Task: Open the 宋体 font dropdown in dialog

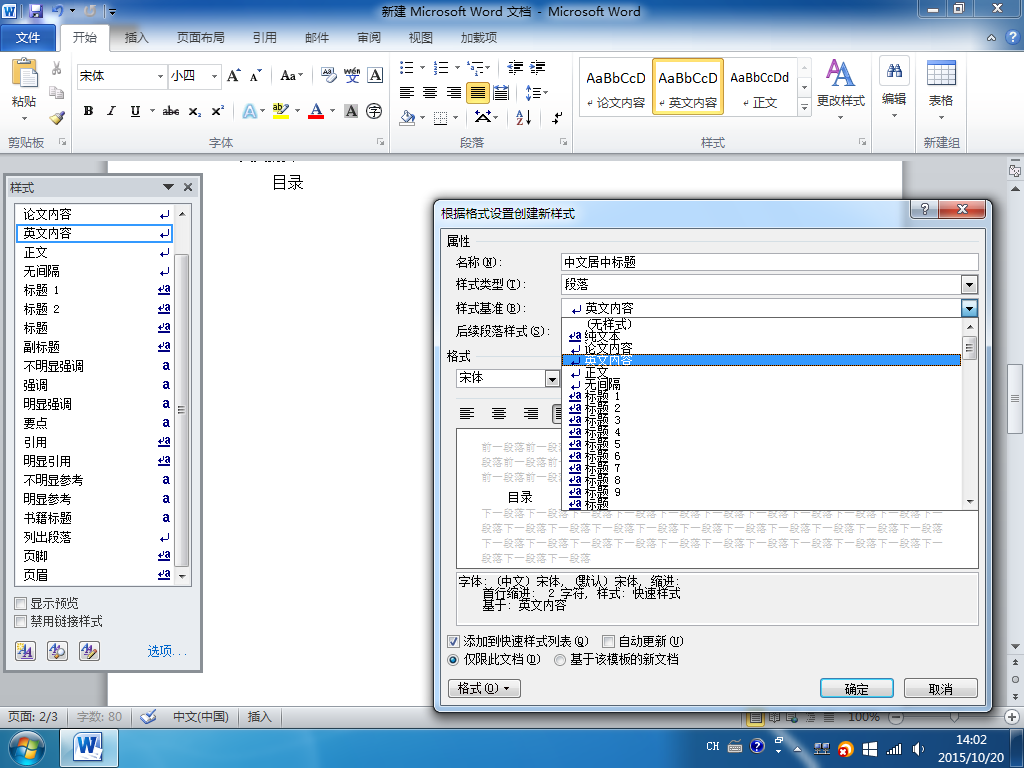Action: pyautogui.click(x=552, y=379)
